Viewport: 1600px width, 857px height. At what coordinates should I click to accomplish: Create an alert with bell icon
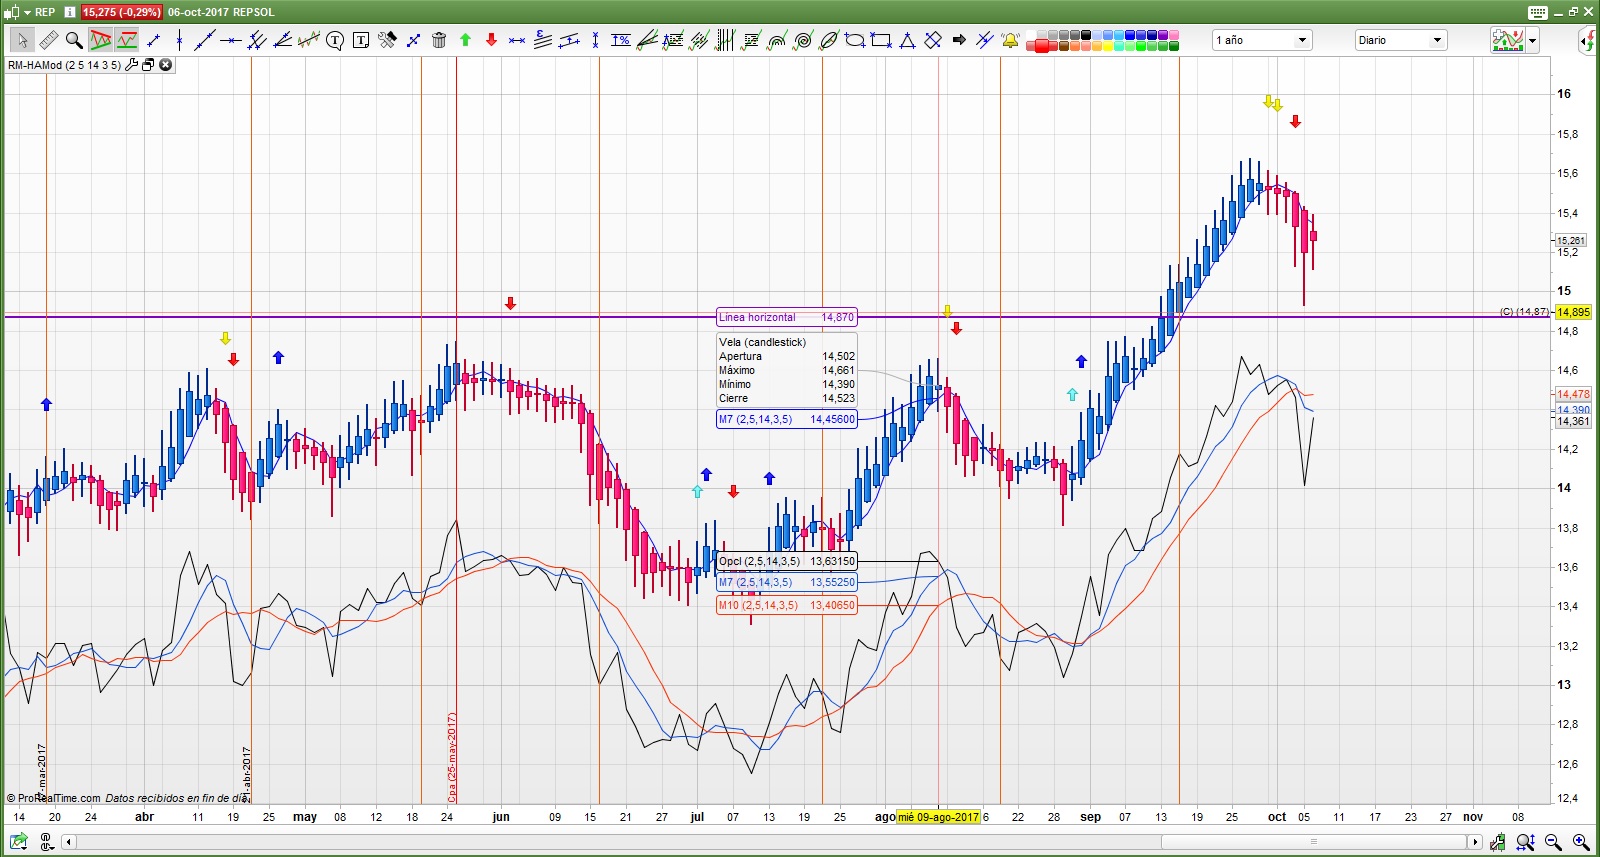(x=1011, y=40)
